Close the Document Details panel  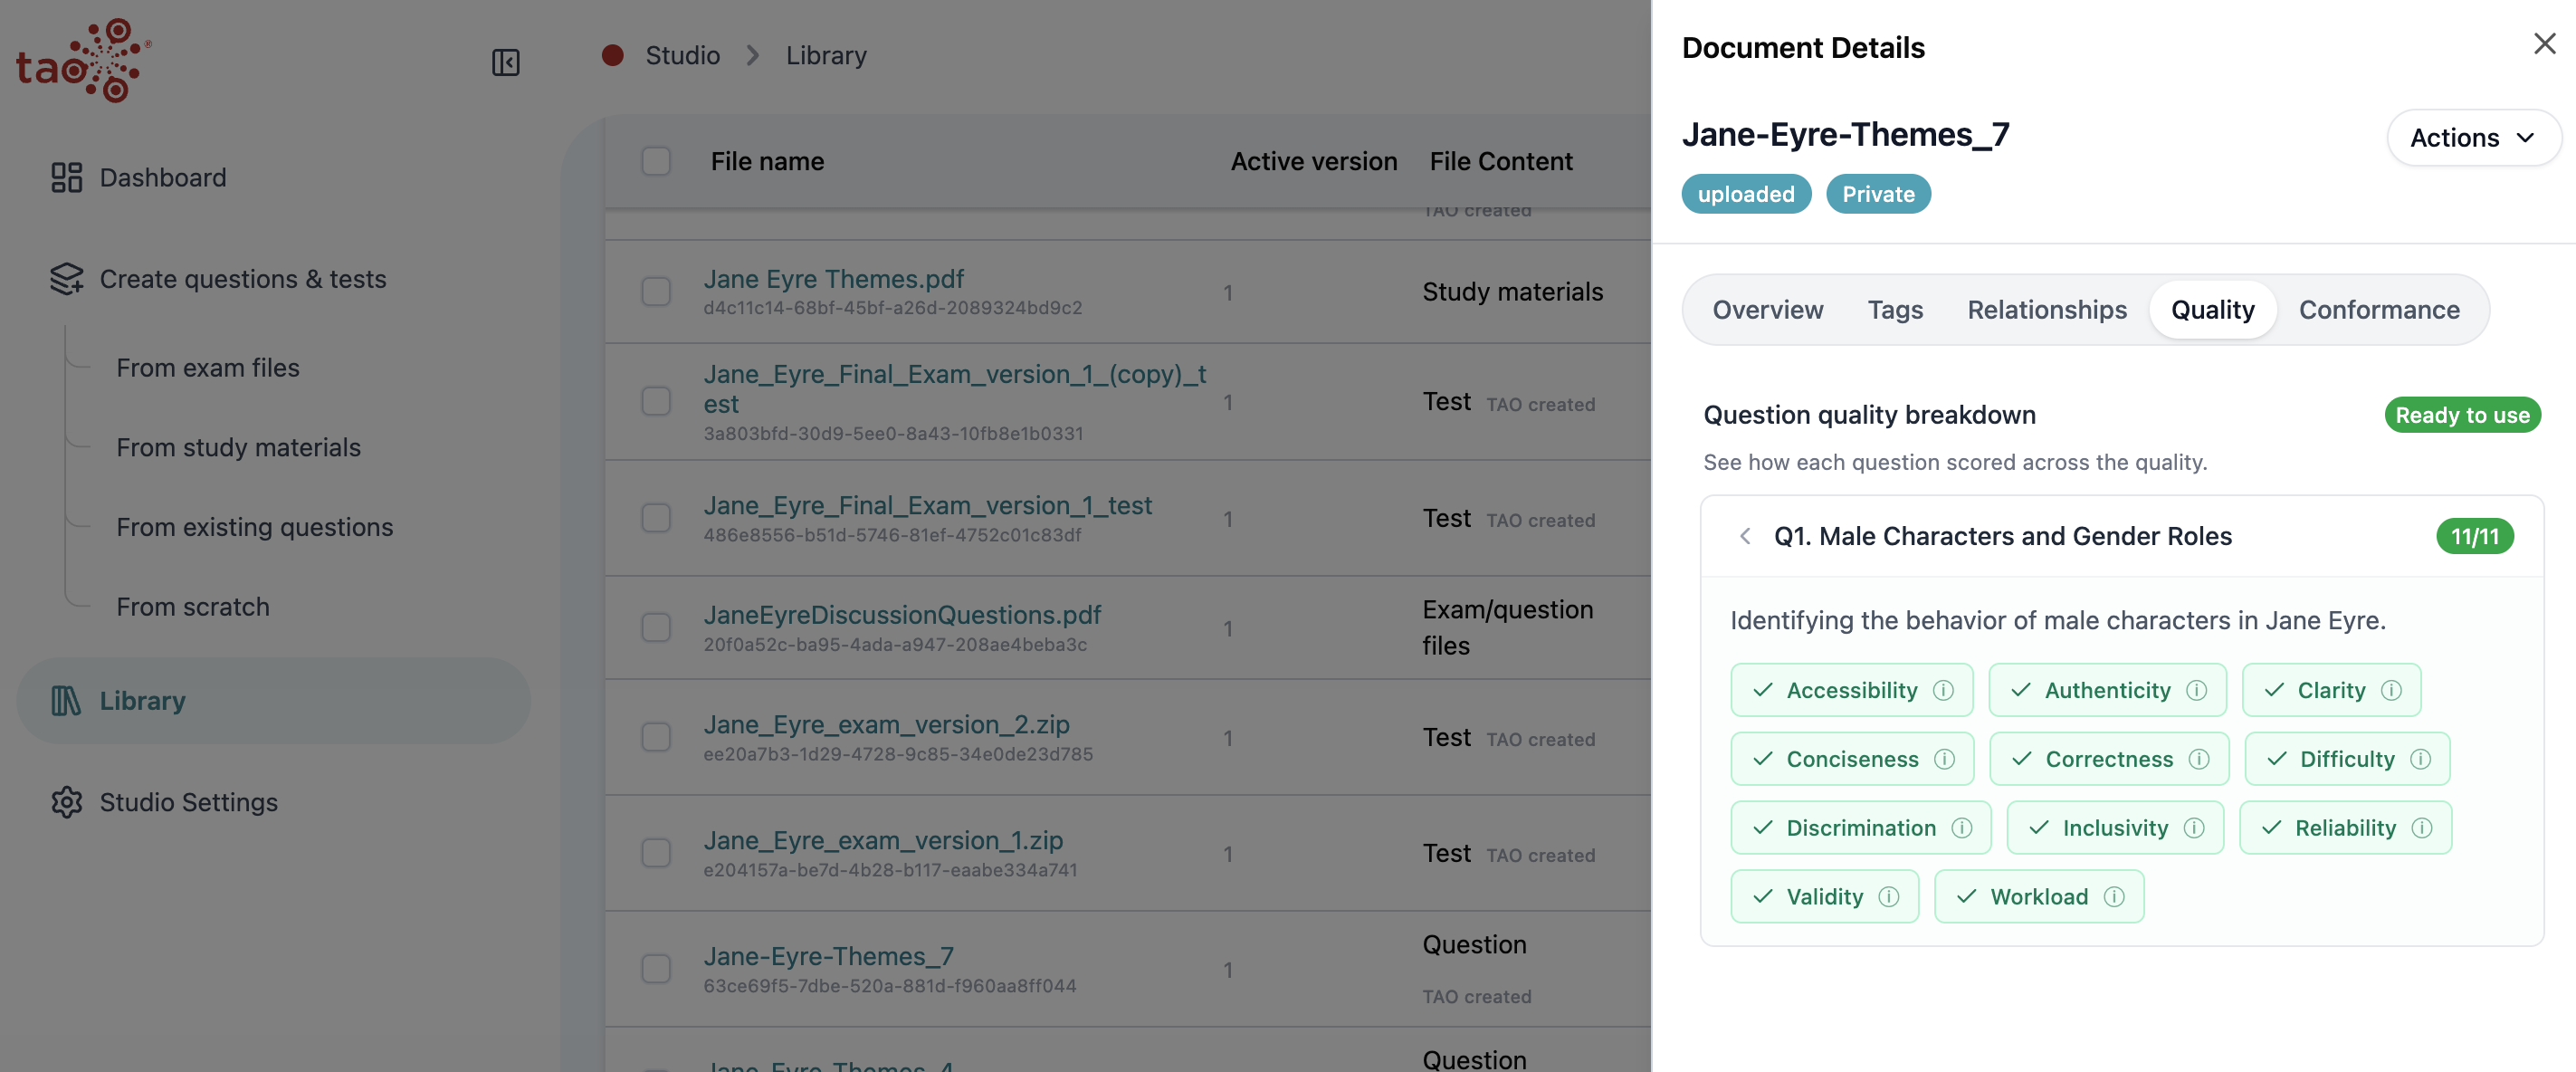pyautogui.click(x=2544, y=44)
